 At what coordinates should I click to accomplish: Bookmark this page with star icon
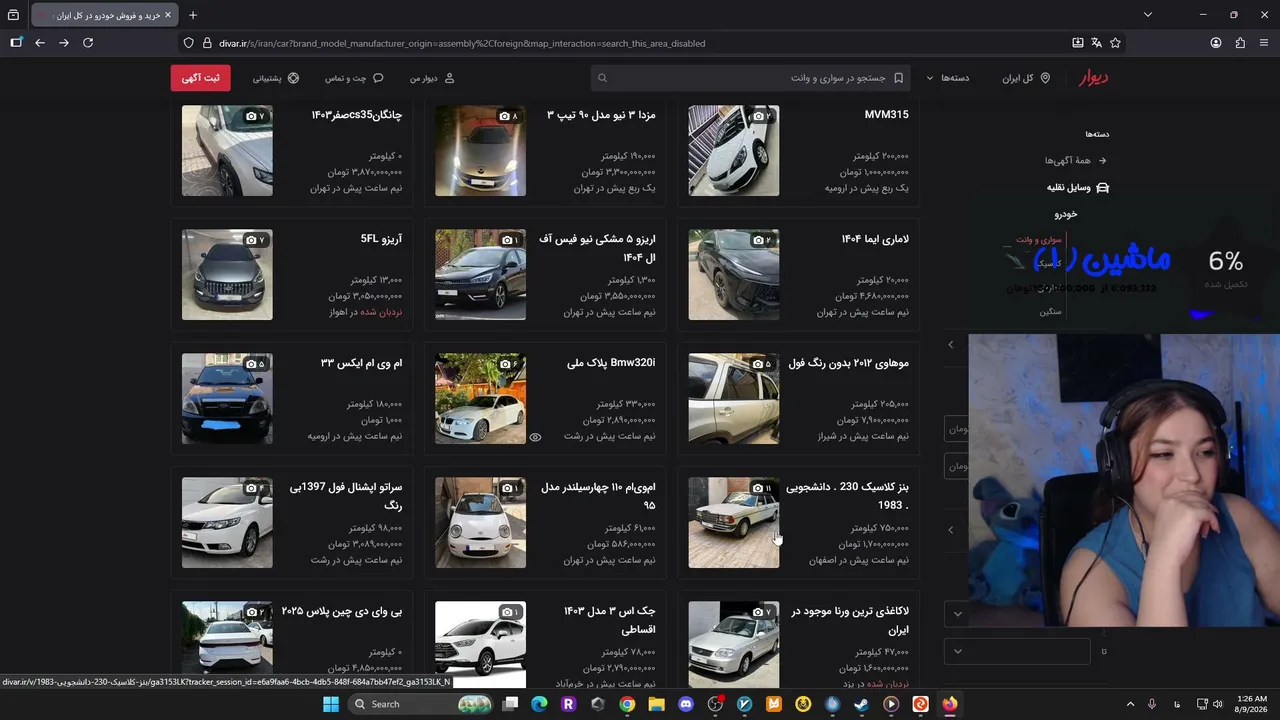point(1115,43)
